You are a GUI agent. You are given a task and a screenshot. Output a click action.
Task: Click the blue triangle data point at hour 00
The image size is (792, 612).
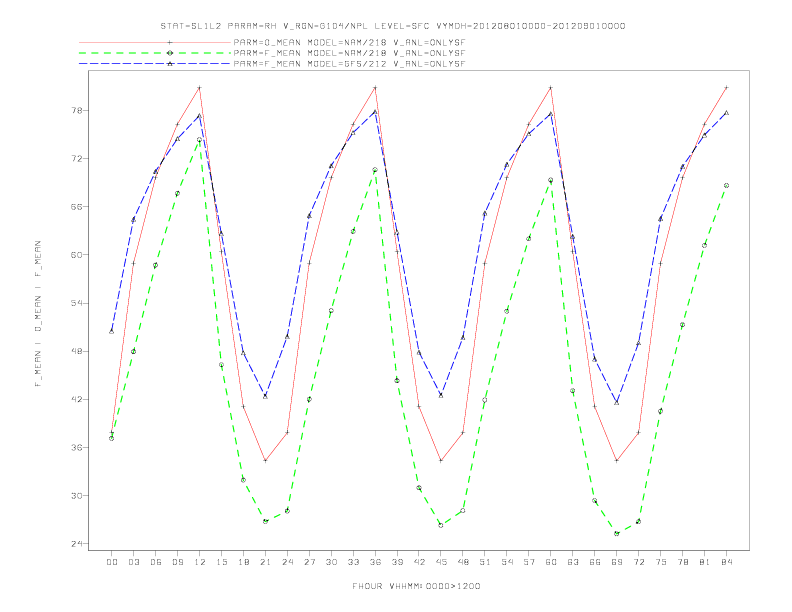(x=112, y=331)
